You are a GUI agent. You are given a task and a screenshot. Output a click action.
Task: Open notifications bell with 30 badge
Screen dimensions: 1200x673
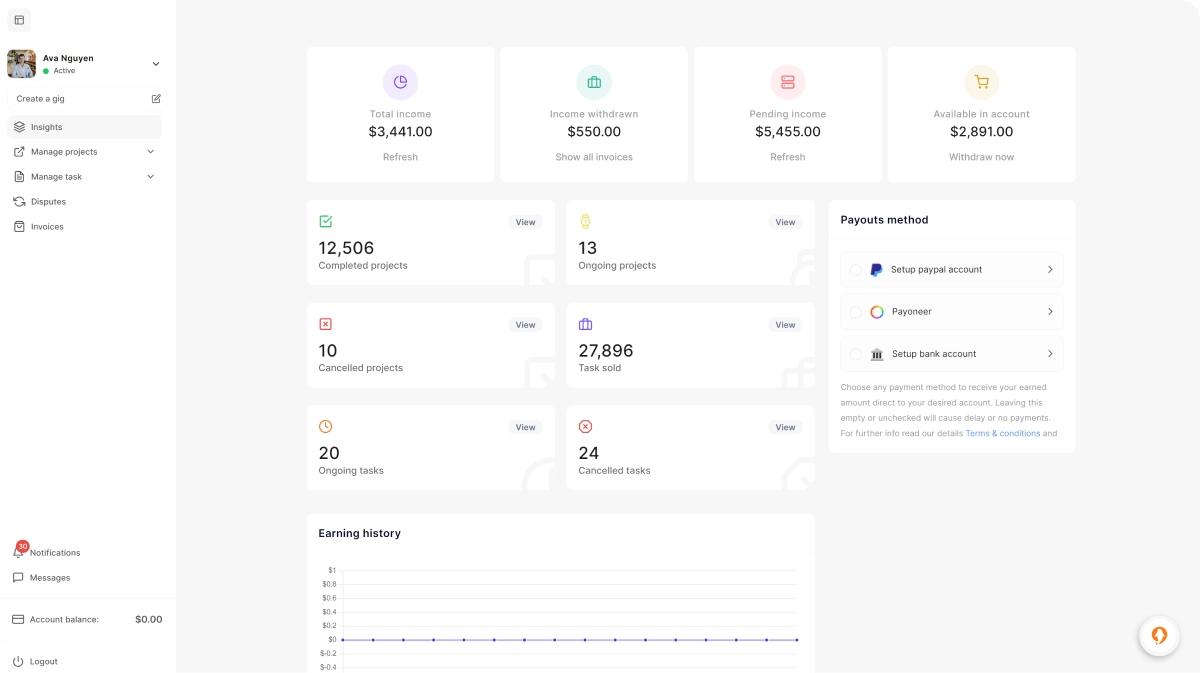tap(19, 551)
